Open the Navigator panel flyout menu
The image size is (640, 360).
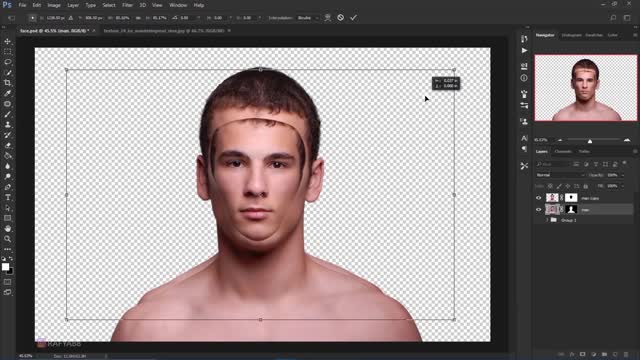635,36
